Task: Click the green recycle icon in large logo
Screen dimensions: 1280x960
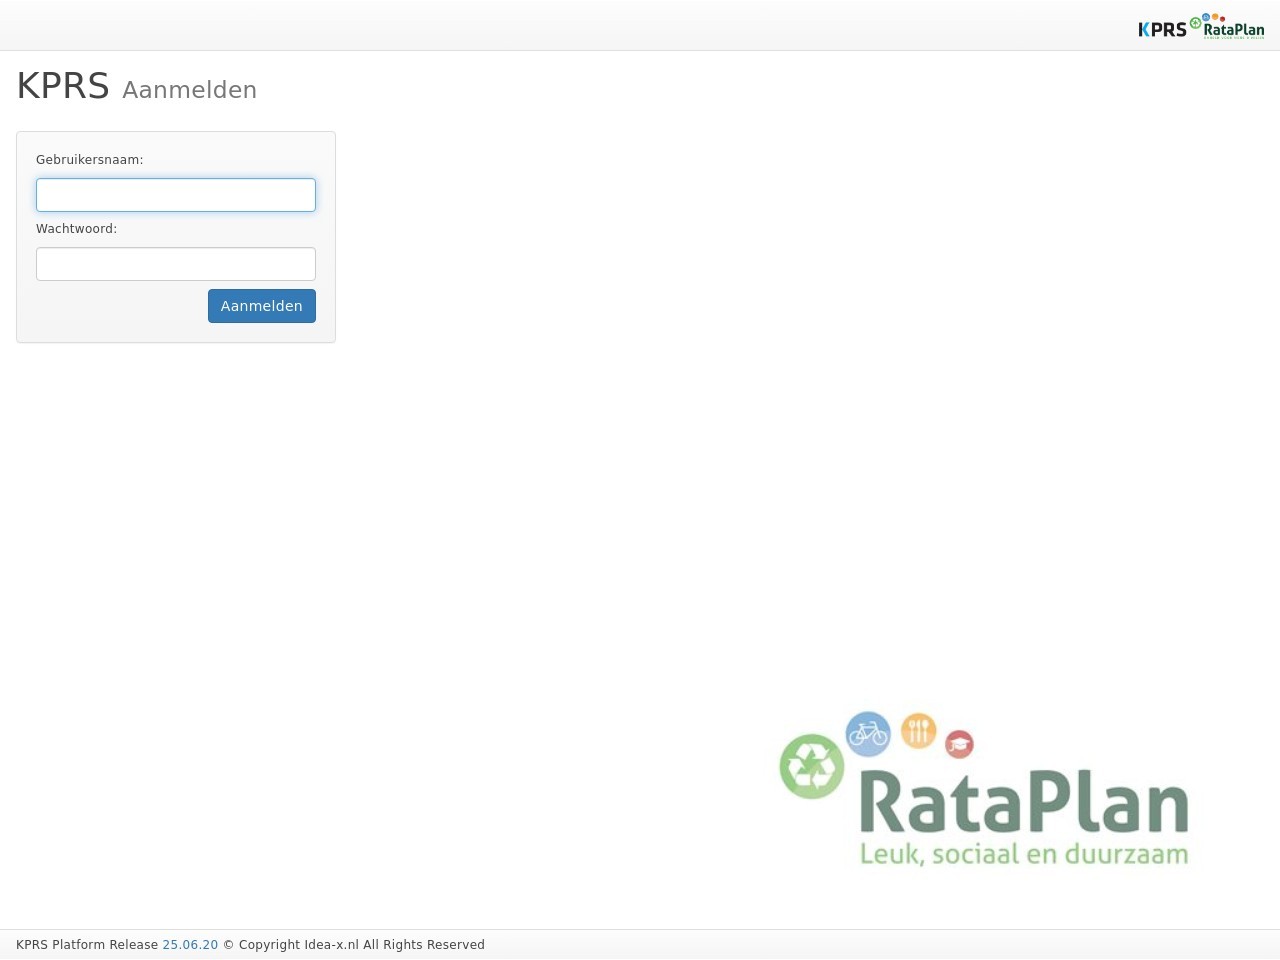Action: (x=812, y=767)
